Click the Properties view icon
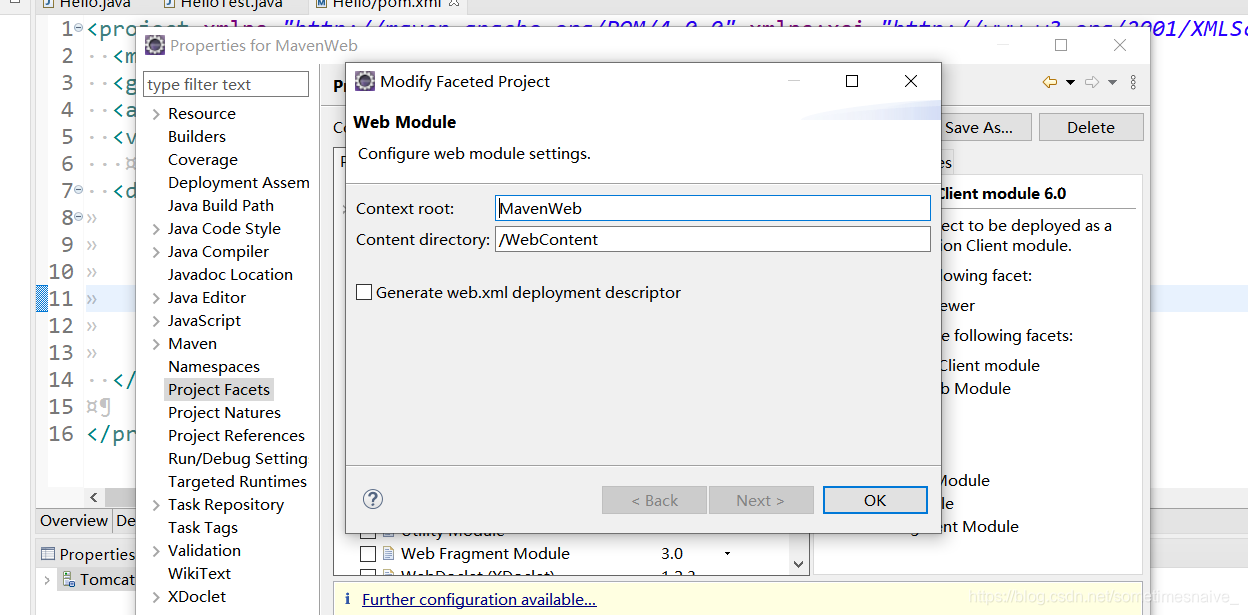 [48, 554]
